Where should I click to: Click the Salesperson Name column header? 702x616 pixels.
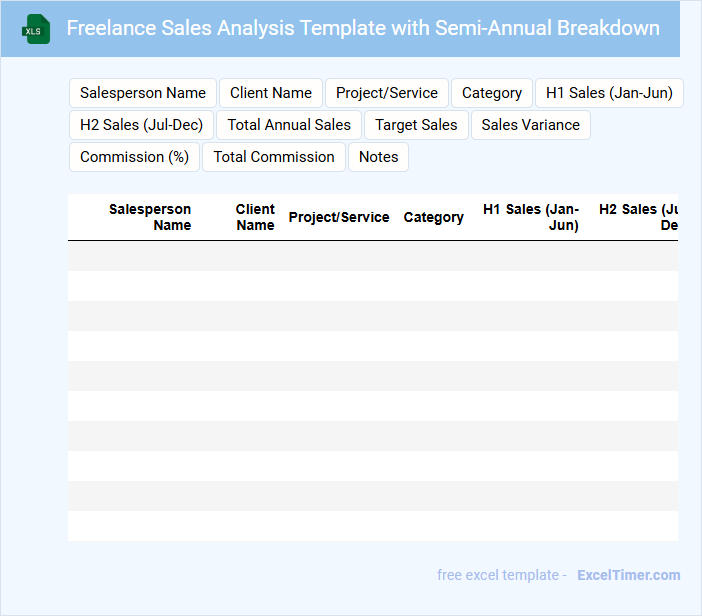[x=150, y=217]
